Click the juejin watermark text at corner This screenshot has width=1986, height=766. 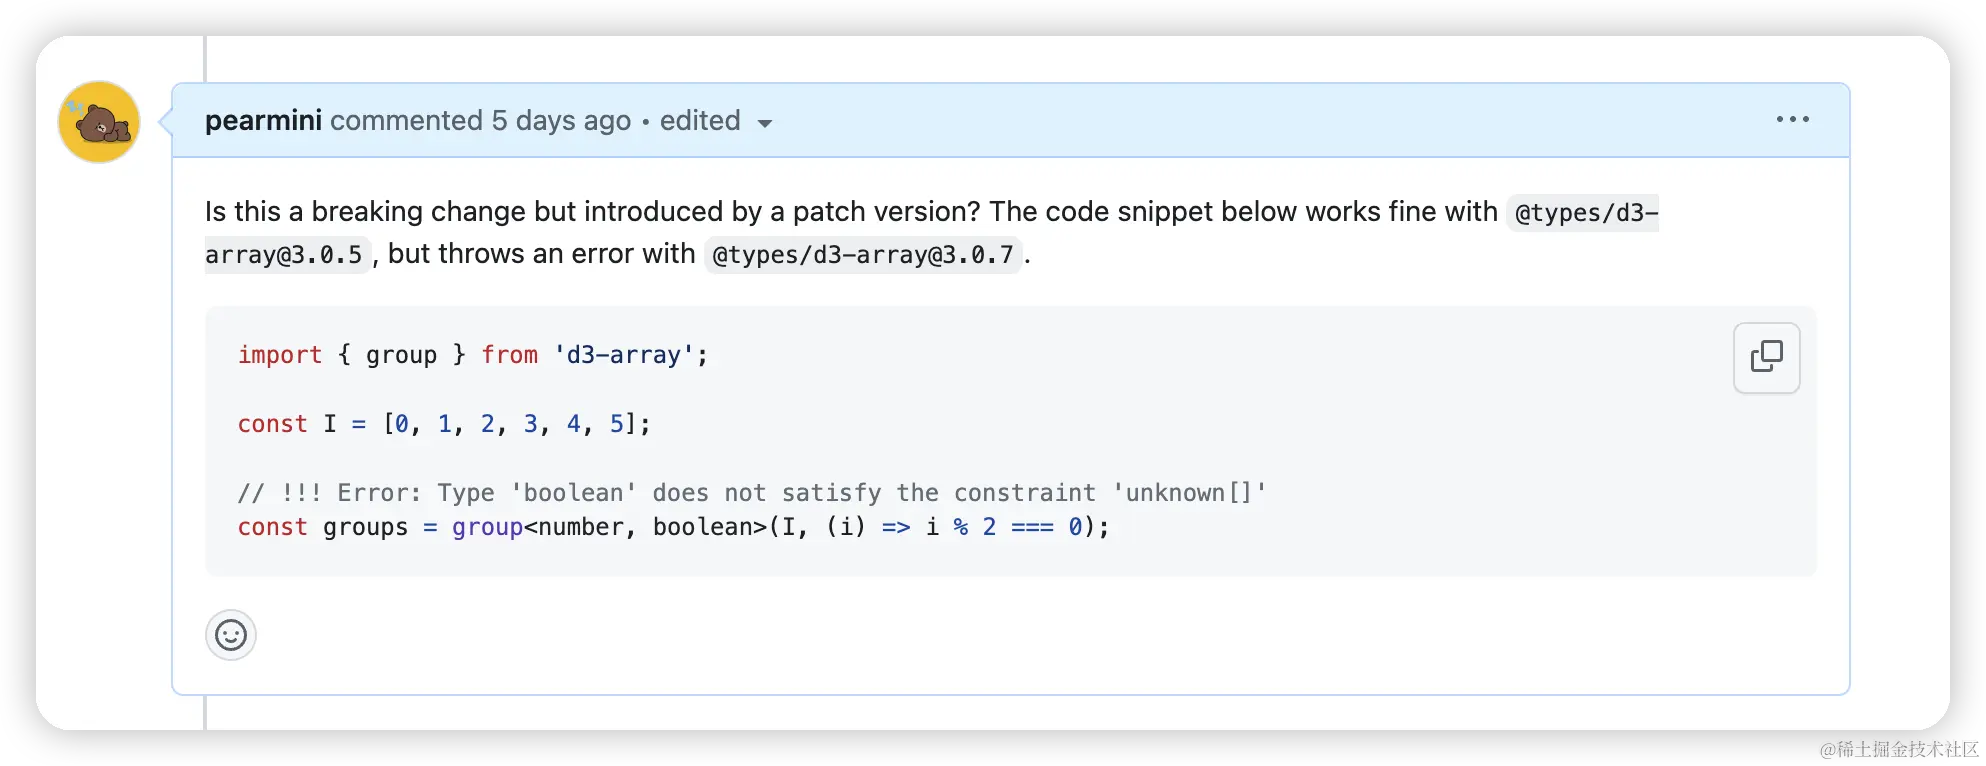pyautogui.click(x=1897, y=747)
